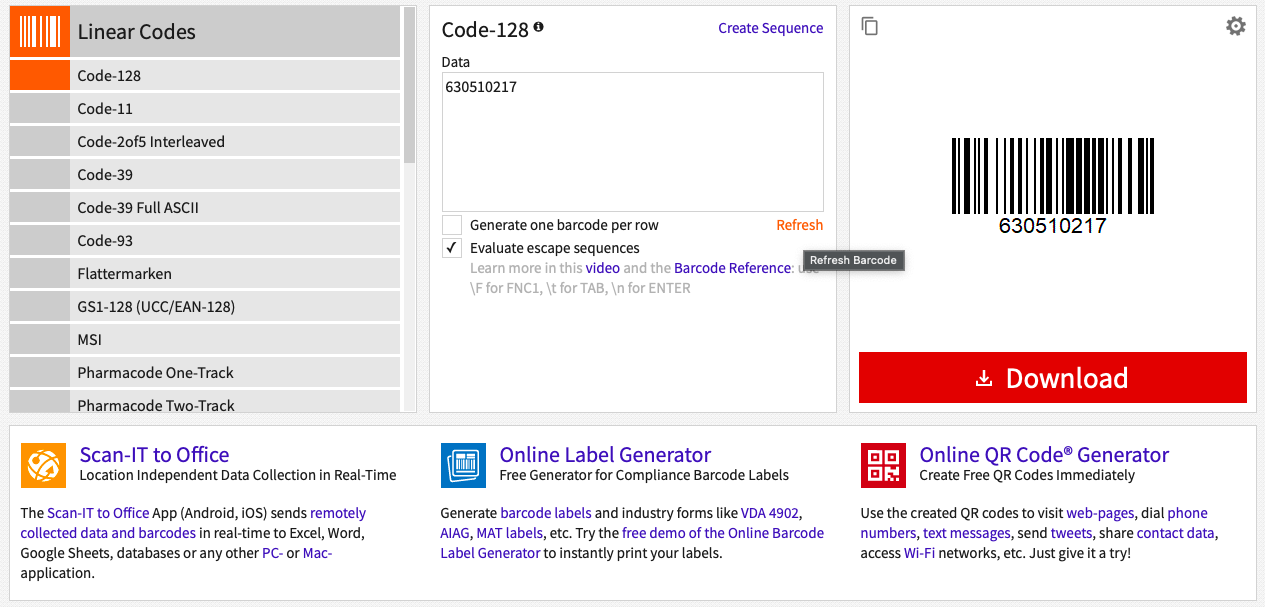
Task: Click into the Data text field
Action: [633, 141]
